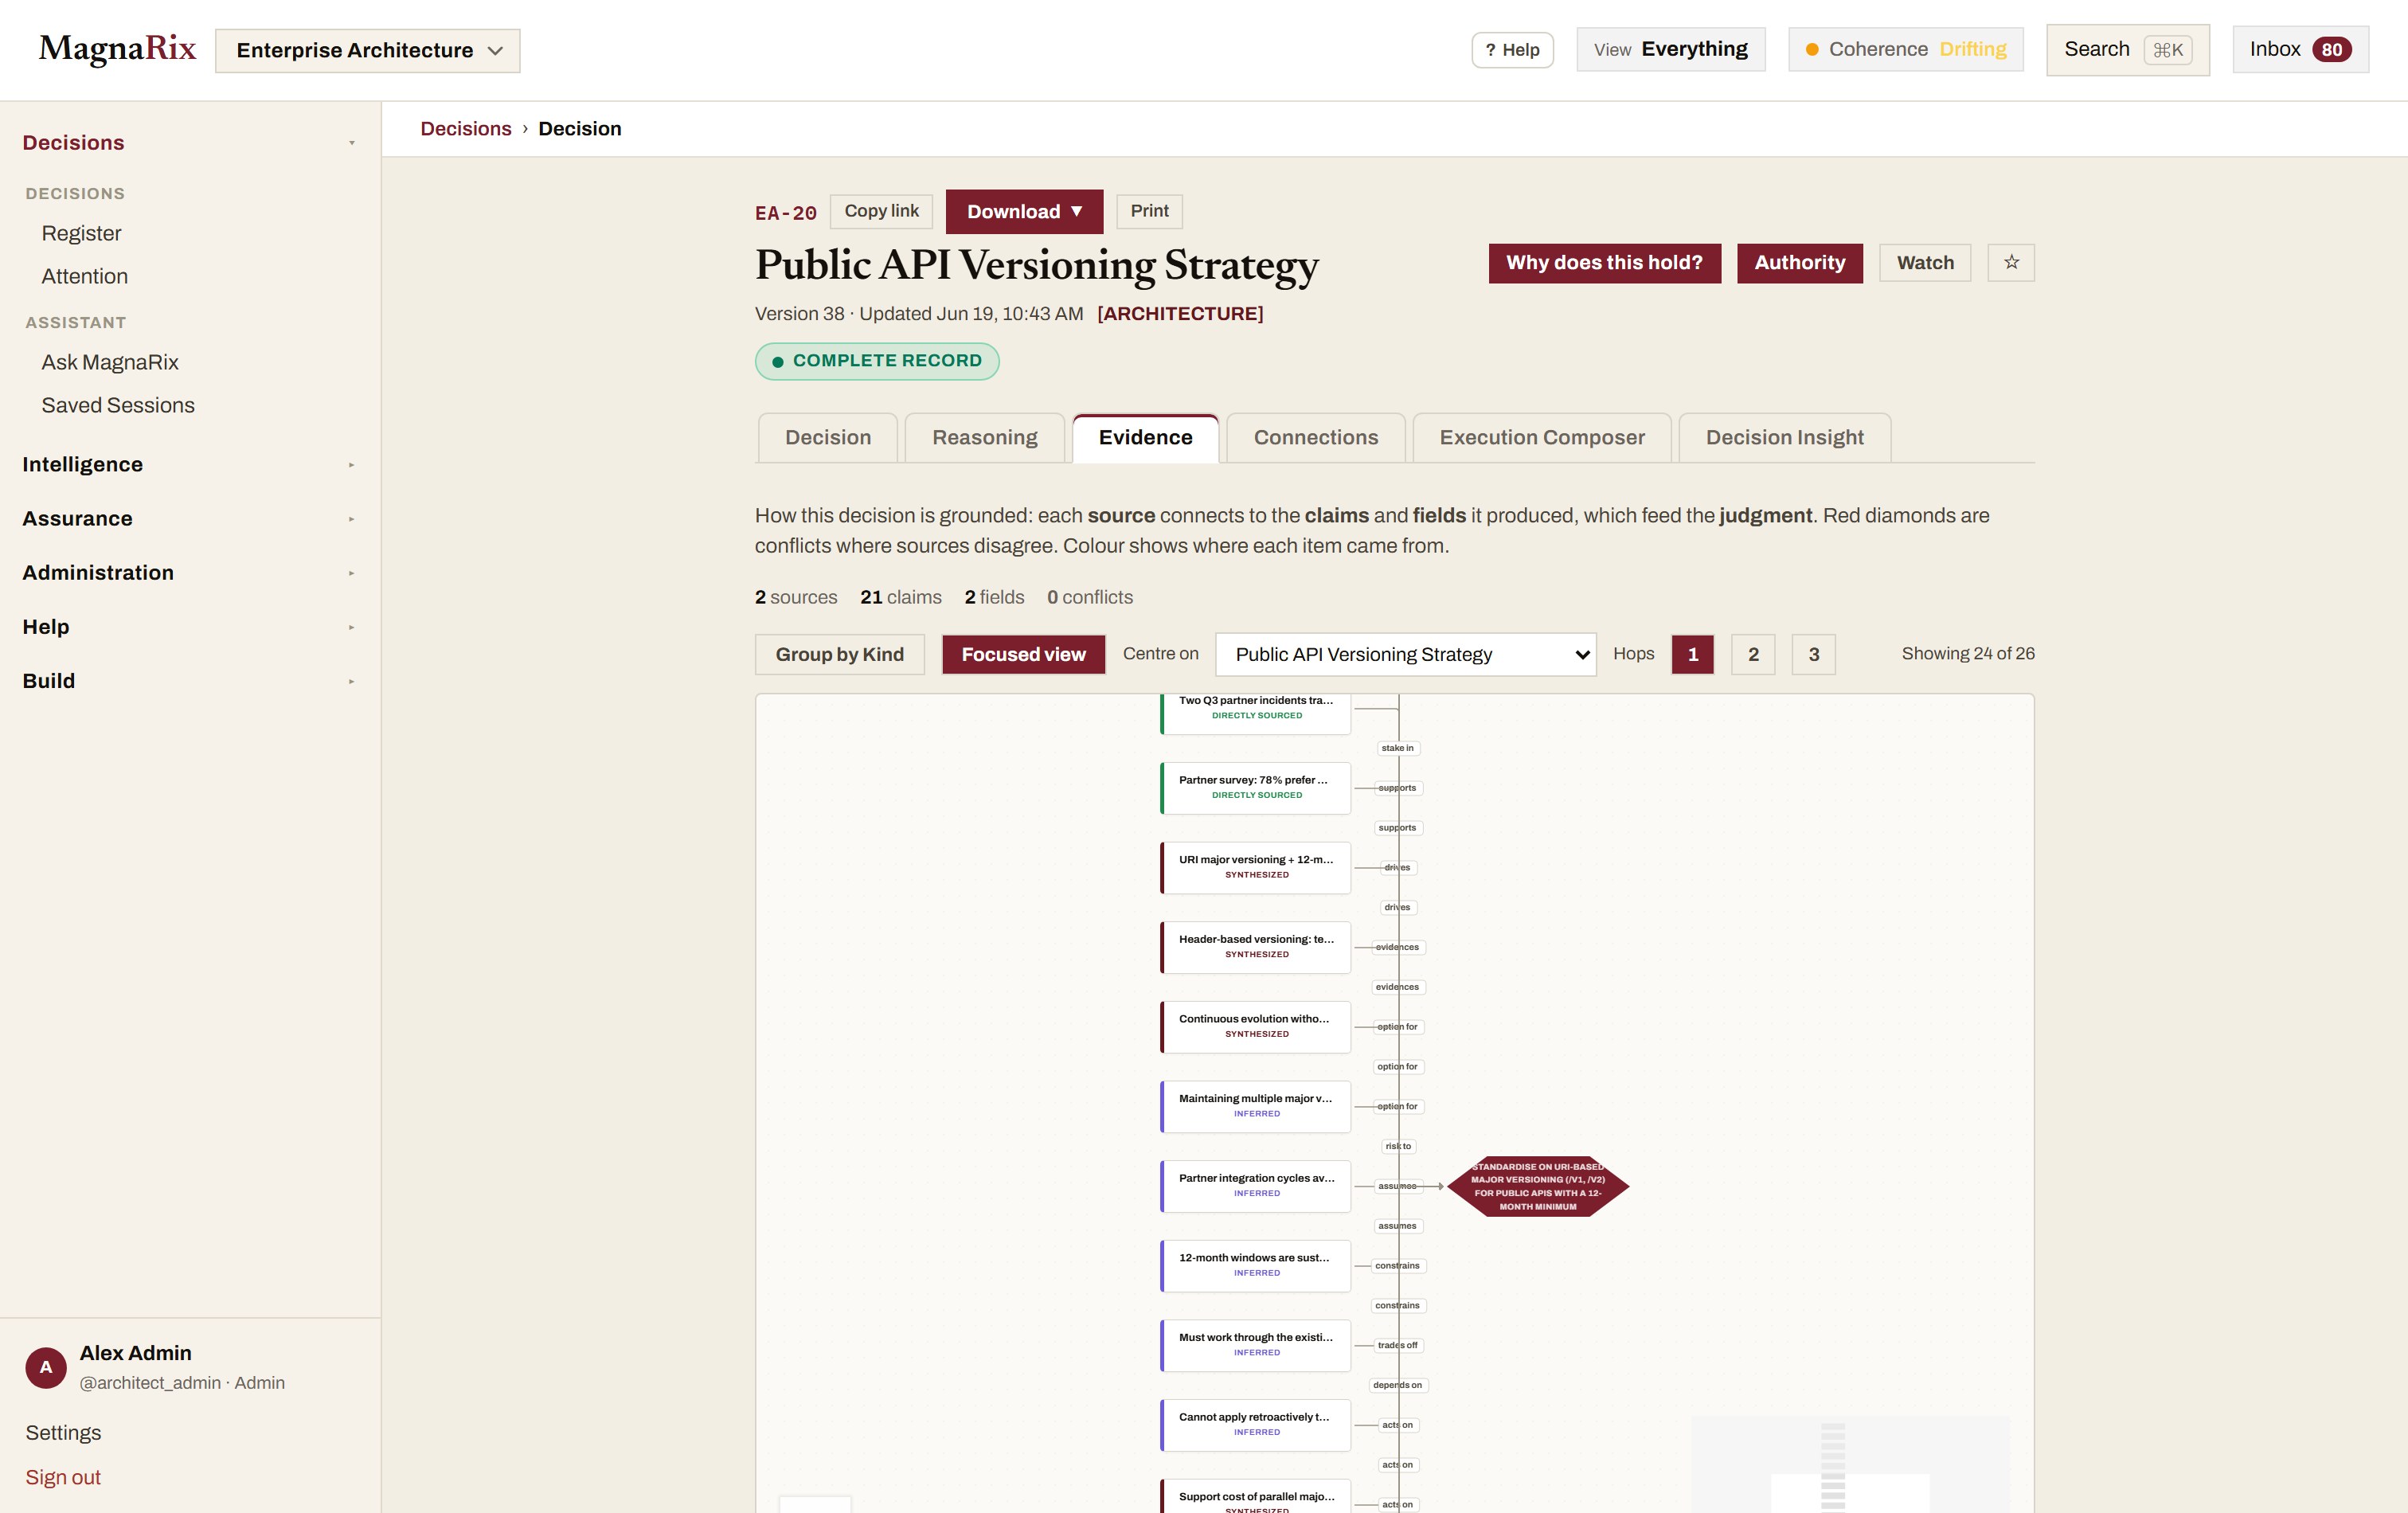Open Help with the question mark
The width and height of the screenshot is (2408, 1513).
pos(1512,50)
